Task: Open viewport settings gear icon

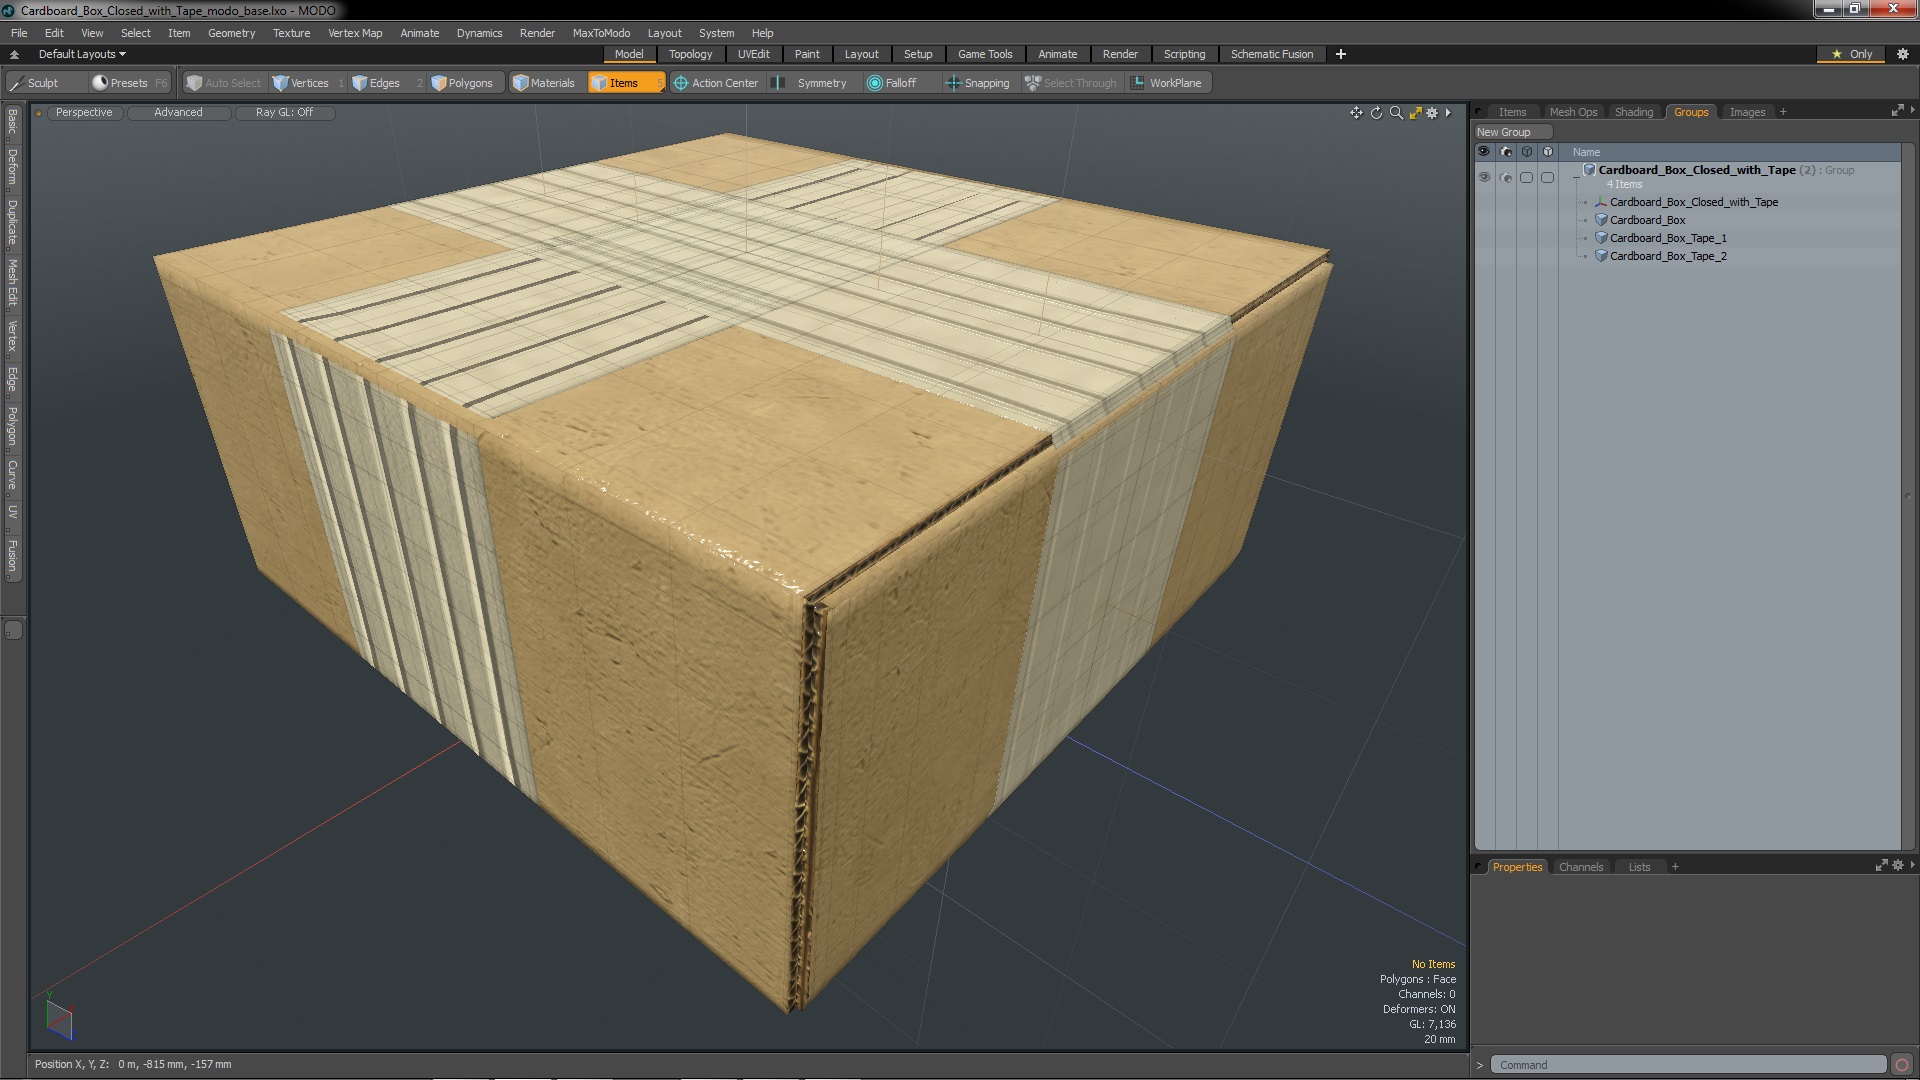Action: coord(1432,113)
